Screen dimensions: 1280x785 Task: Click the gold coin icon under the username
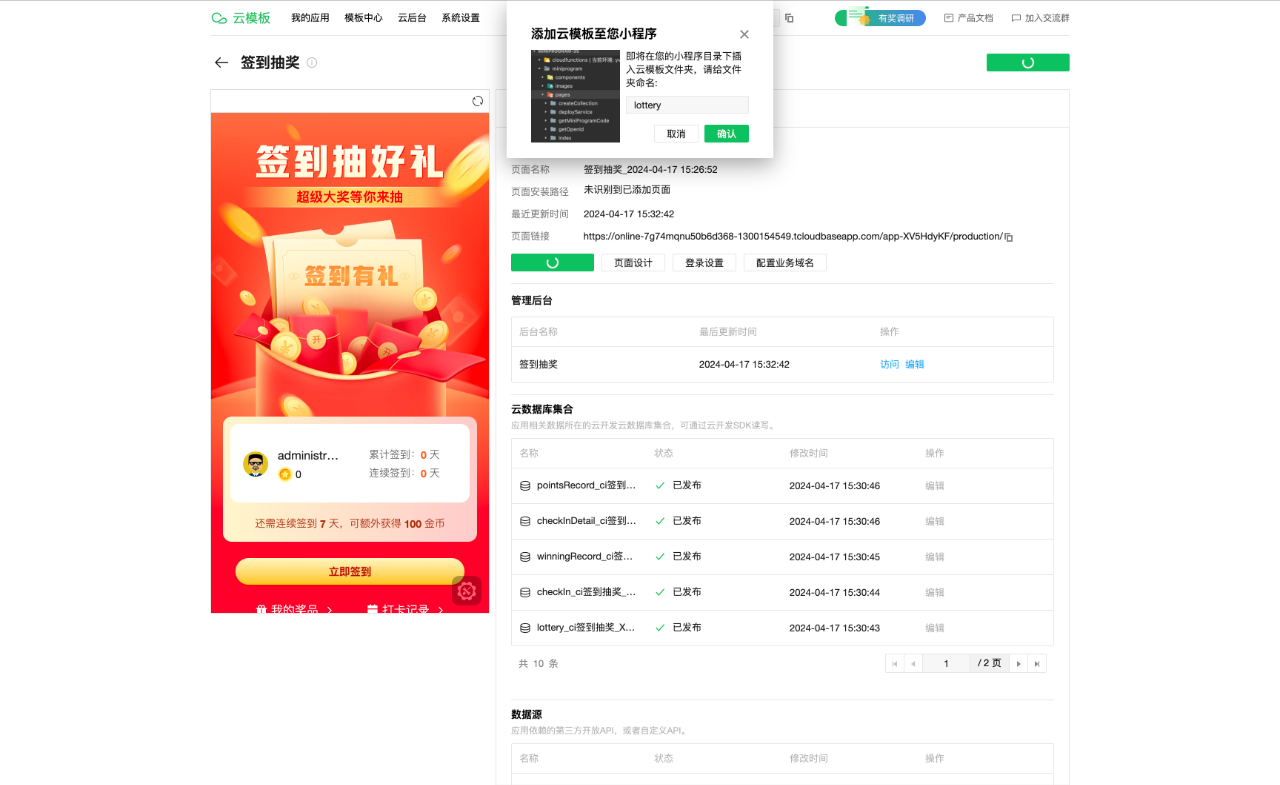click(x=285, y=474)
